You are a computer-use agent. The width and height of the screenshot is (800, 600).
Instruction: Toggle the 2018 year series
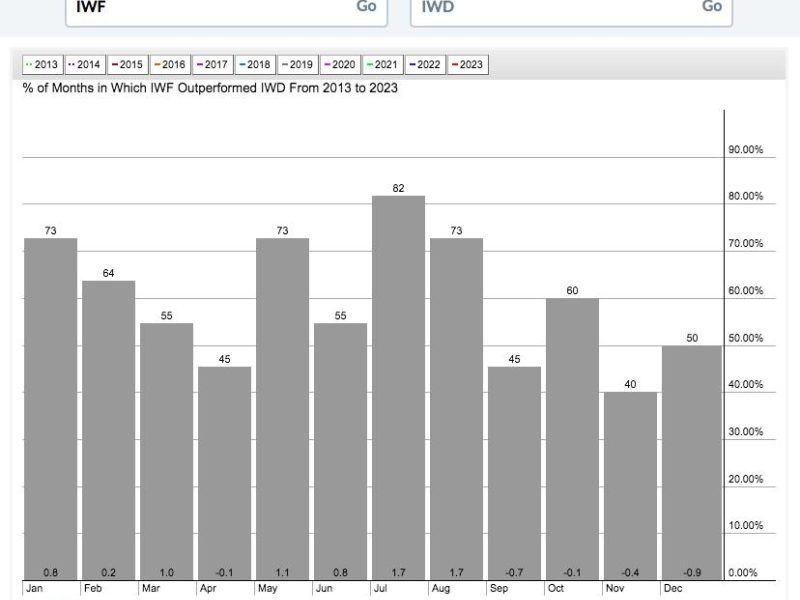pos(255,65)
